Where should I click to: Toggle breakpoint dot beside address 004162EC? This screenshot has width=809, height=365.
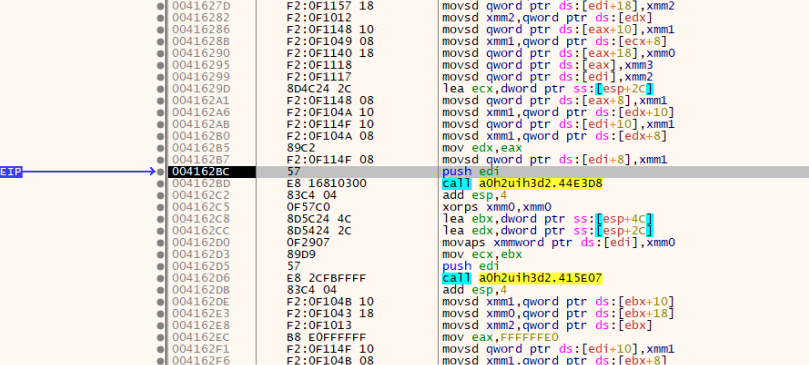pos(160,337)
